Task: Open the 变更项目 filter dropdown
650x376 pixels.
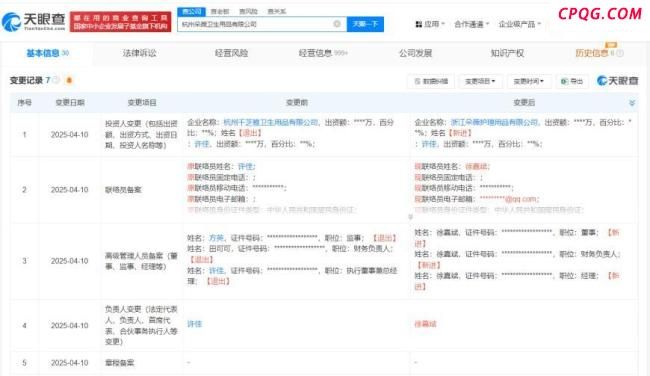Action: pyautogui.click(x=480, y=81)
